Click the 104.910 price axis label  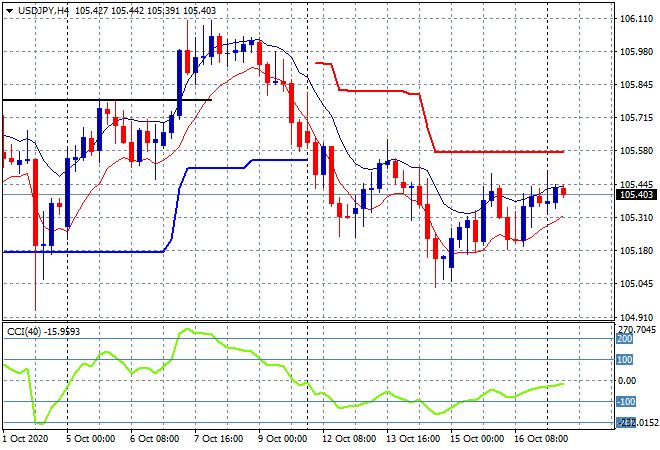(636, 317)
